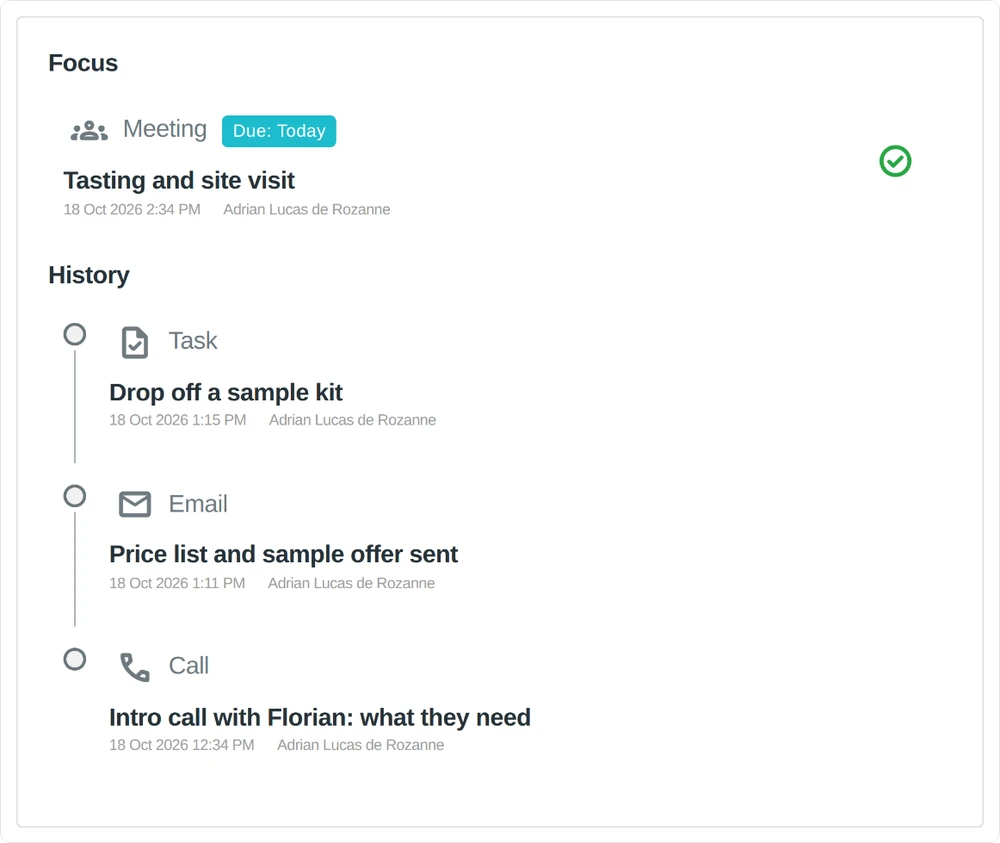
Task: Click the History section heading
Action: 89,275
